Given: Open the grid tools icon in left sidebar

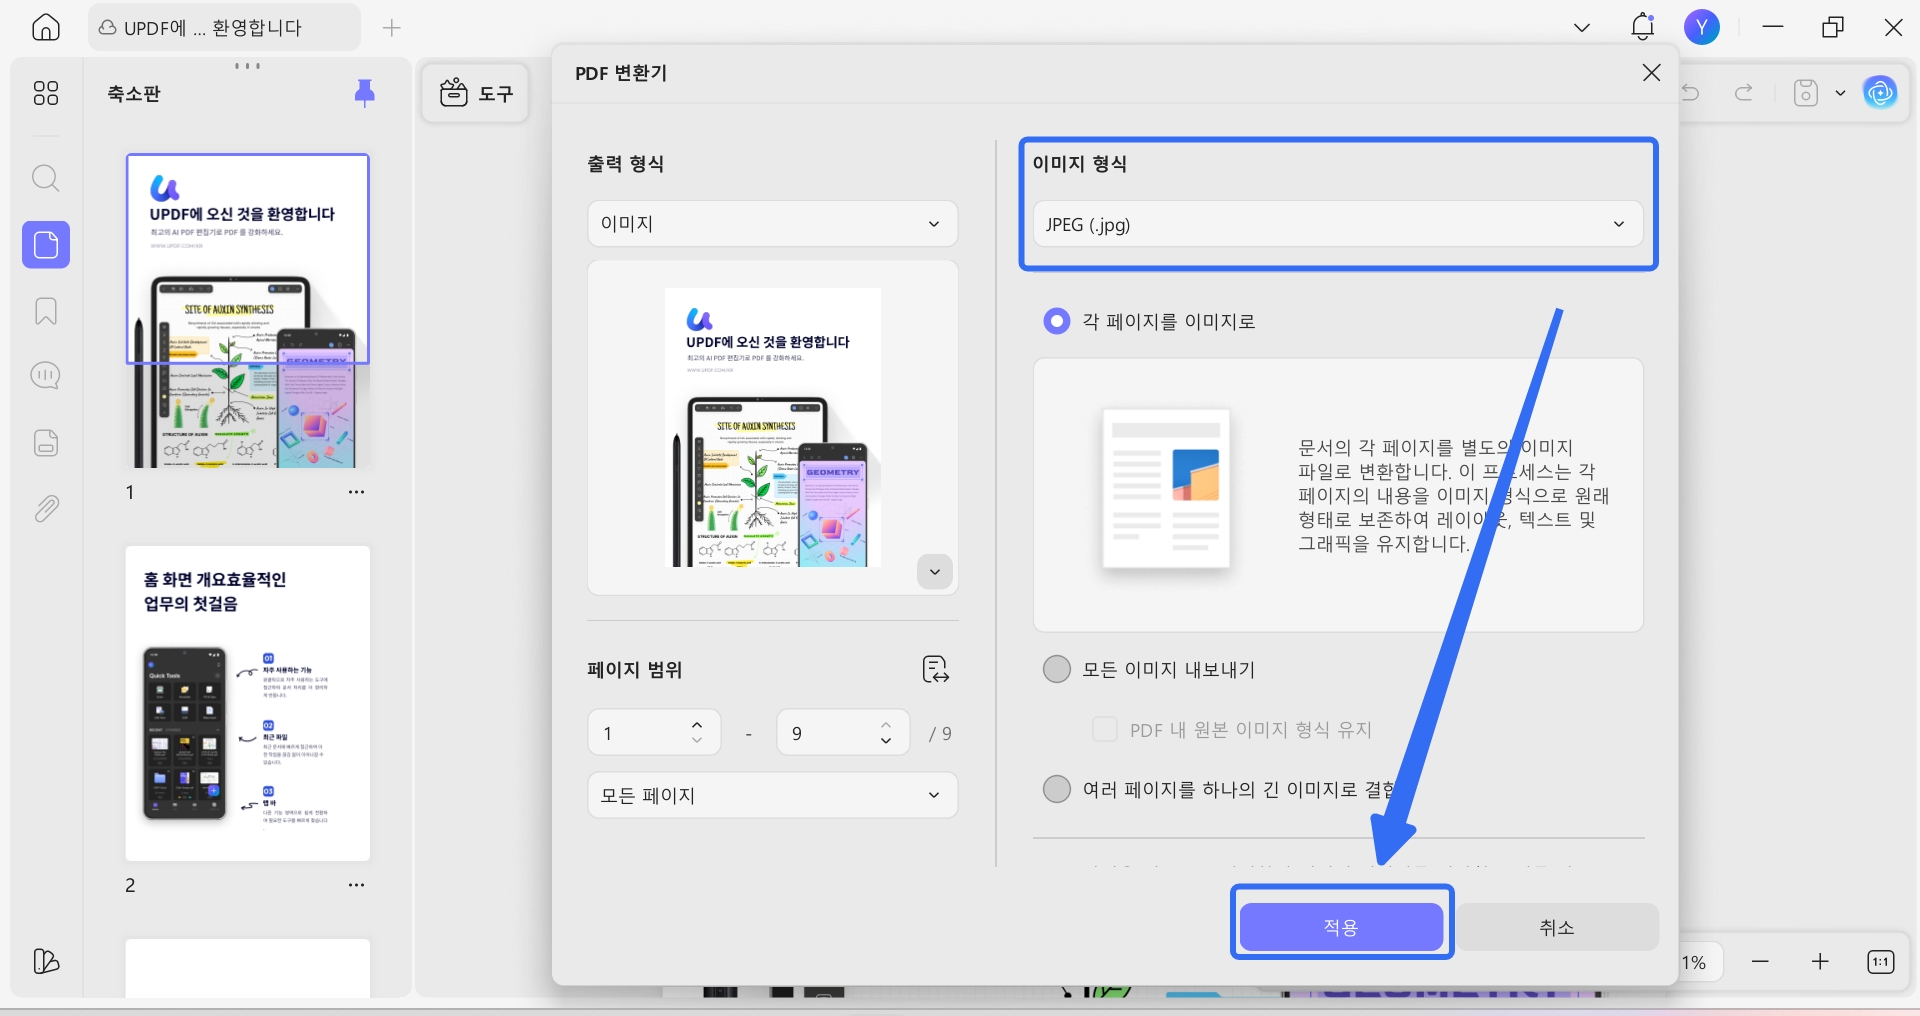Looking at the screenshot, I should 46,93.
